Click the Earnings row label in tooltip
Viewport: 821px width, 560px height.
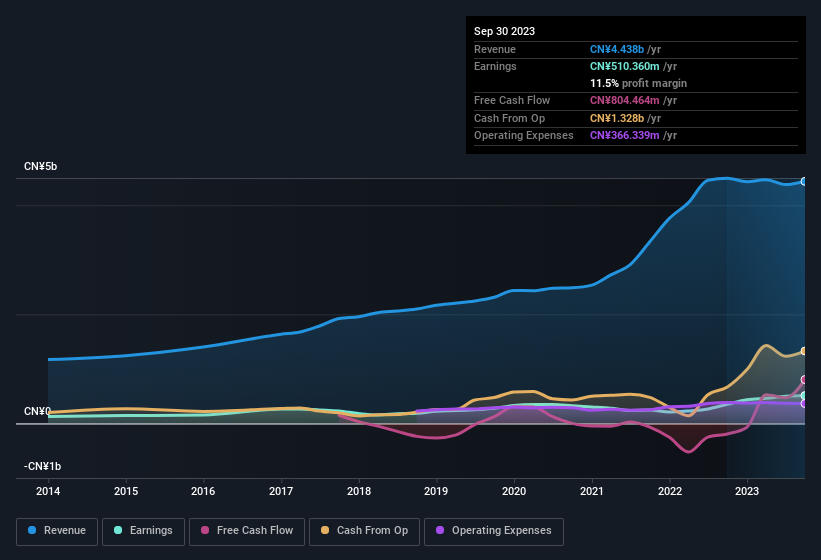coord(495,66)
